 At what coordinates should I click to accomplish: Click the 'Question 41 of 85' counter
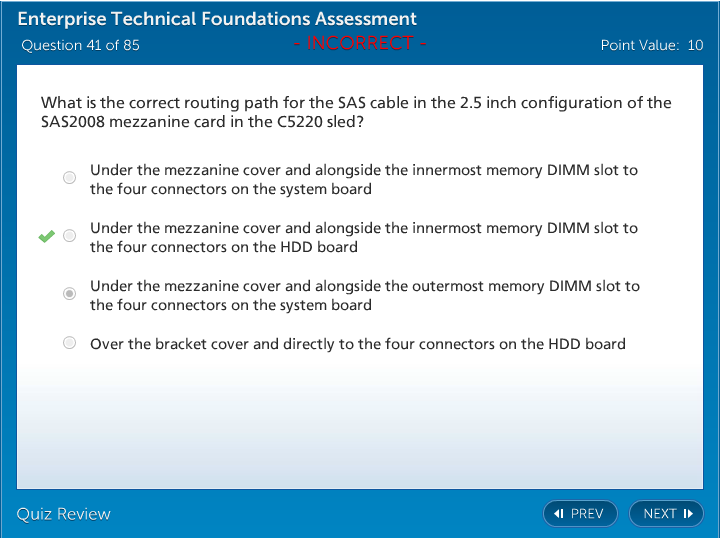point(80,45)
